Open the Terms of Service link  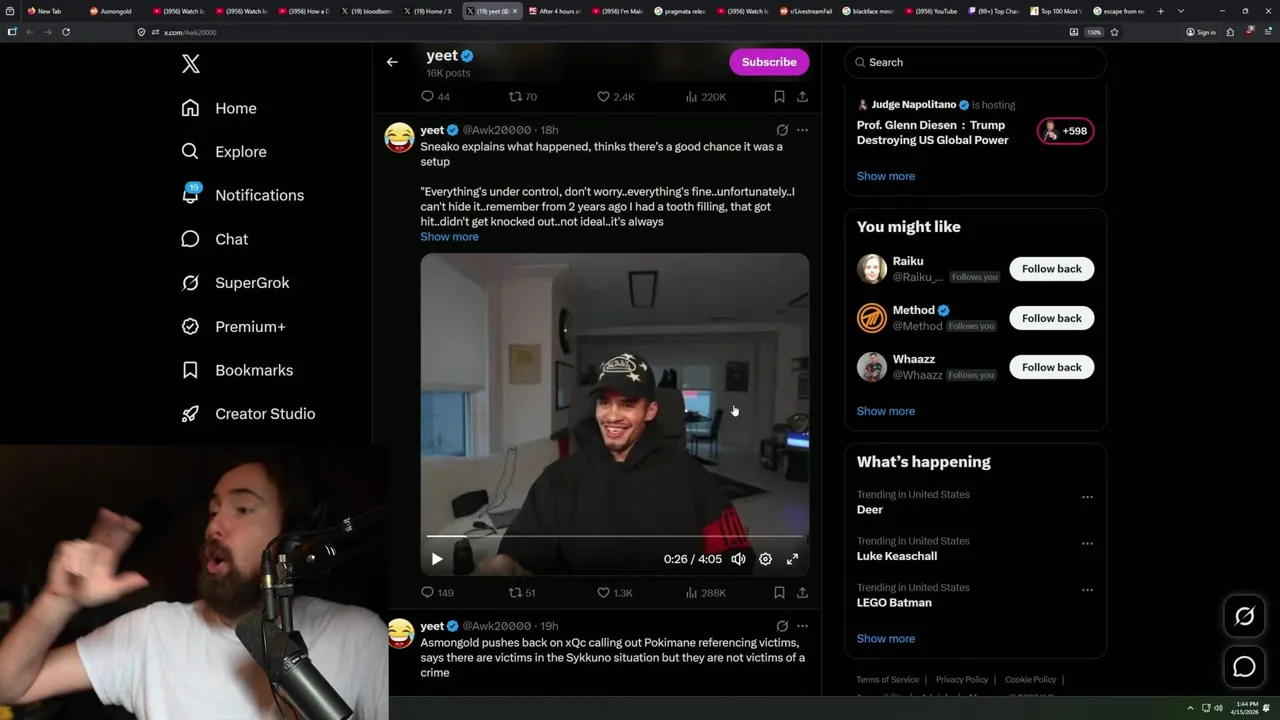[887, 680]
